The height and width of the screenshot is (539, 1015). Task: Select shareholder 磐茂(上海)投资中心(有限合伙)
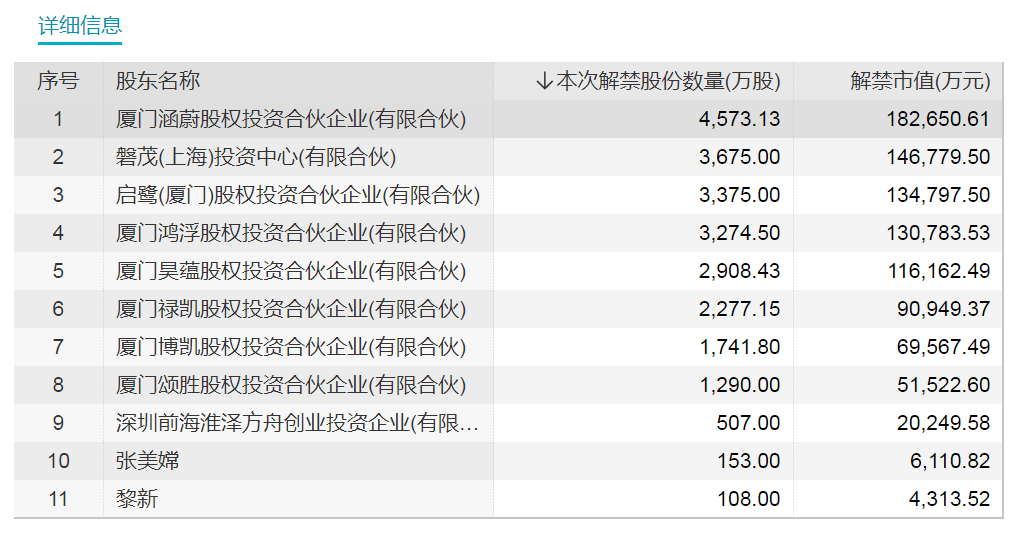tap(256, 157)
